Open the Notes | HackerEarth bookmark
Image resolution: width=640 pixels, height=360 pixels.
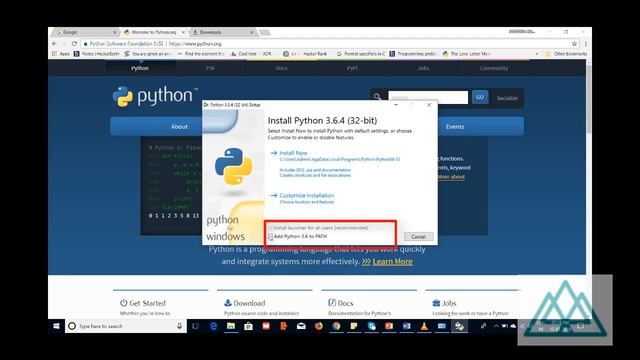97,54
